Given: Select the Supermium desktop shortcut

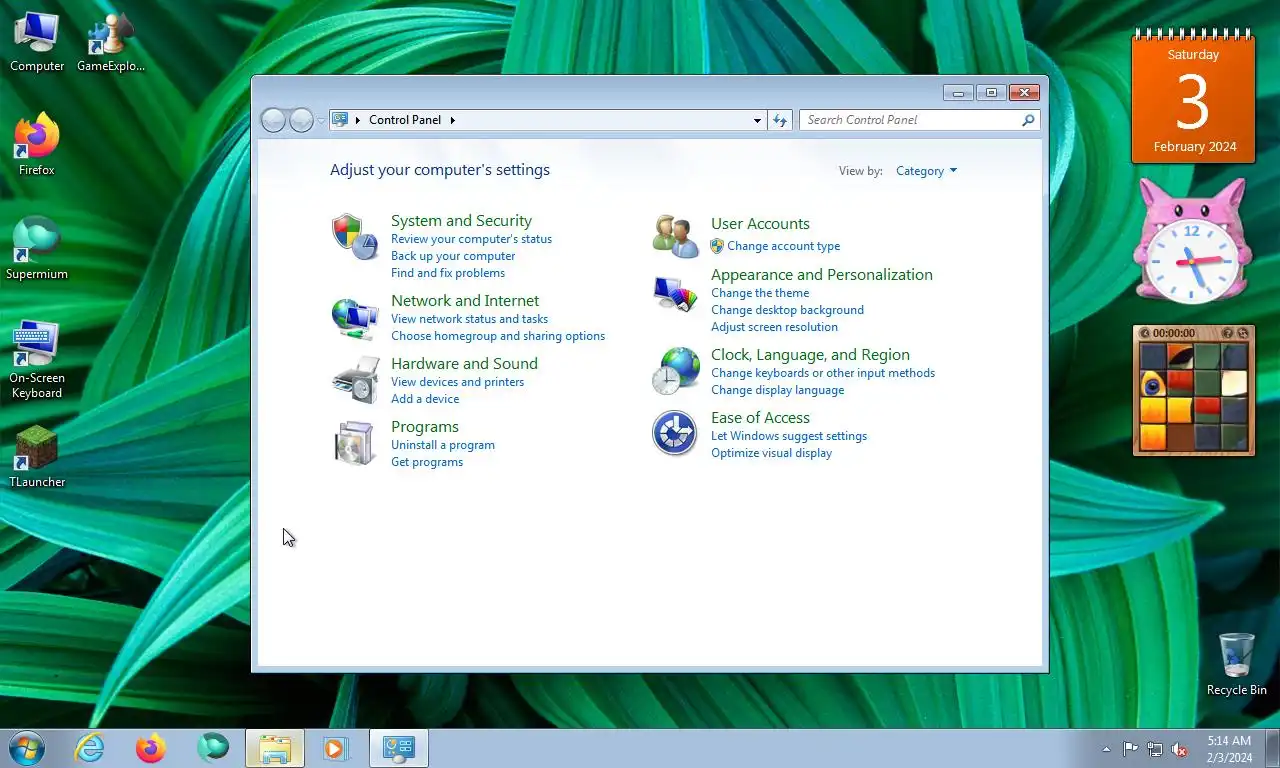Looking at the screenshot, I should [37, 249].
